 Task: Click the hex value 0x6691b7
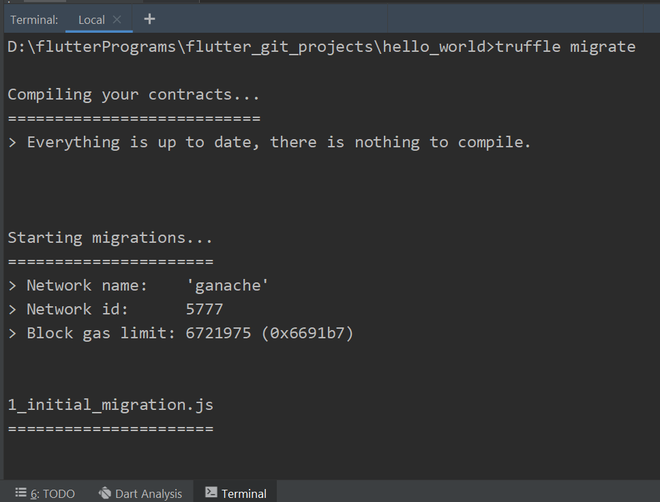(x=307, y=333)
